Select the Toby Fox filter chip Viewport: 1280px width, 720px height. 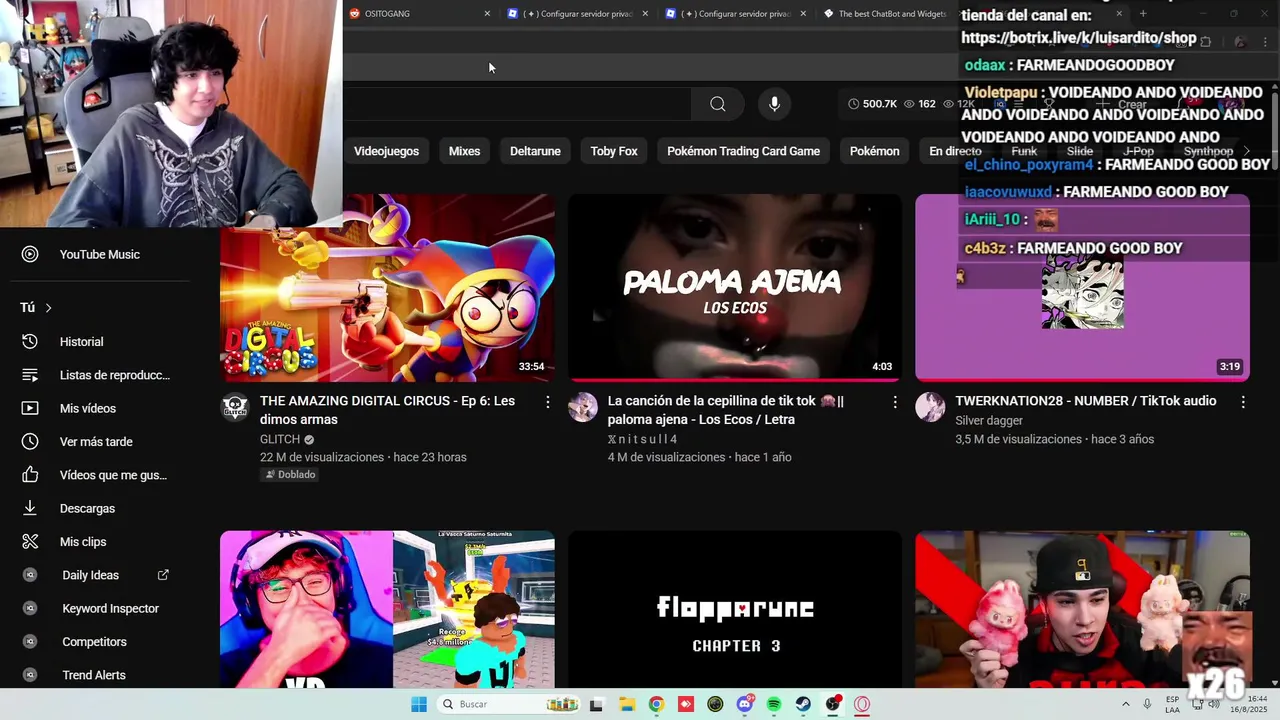pyautogui.click(x=614, y=151)
